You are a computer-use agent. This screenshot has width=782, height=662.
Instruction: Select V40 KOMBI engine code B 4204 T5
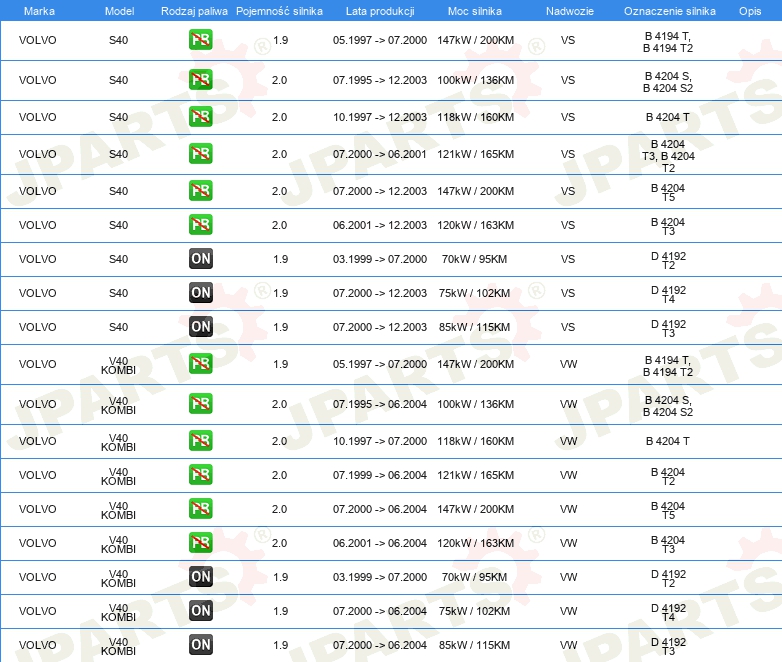(x=668, y=510)
